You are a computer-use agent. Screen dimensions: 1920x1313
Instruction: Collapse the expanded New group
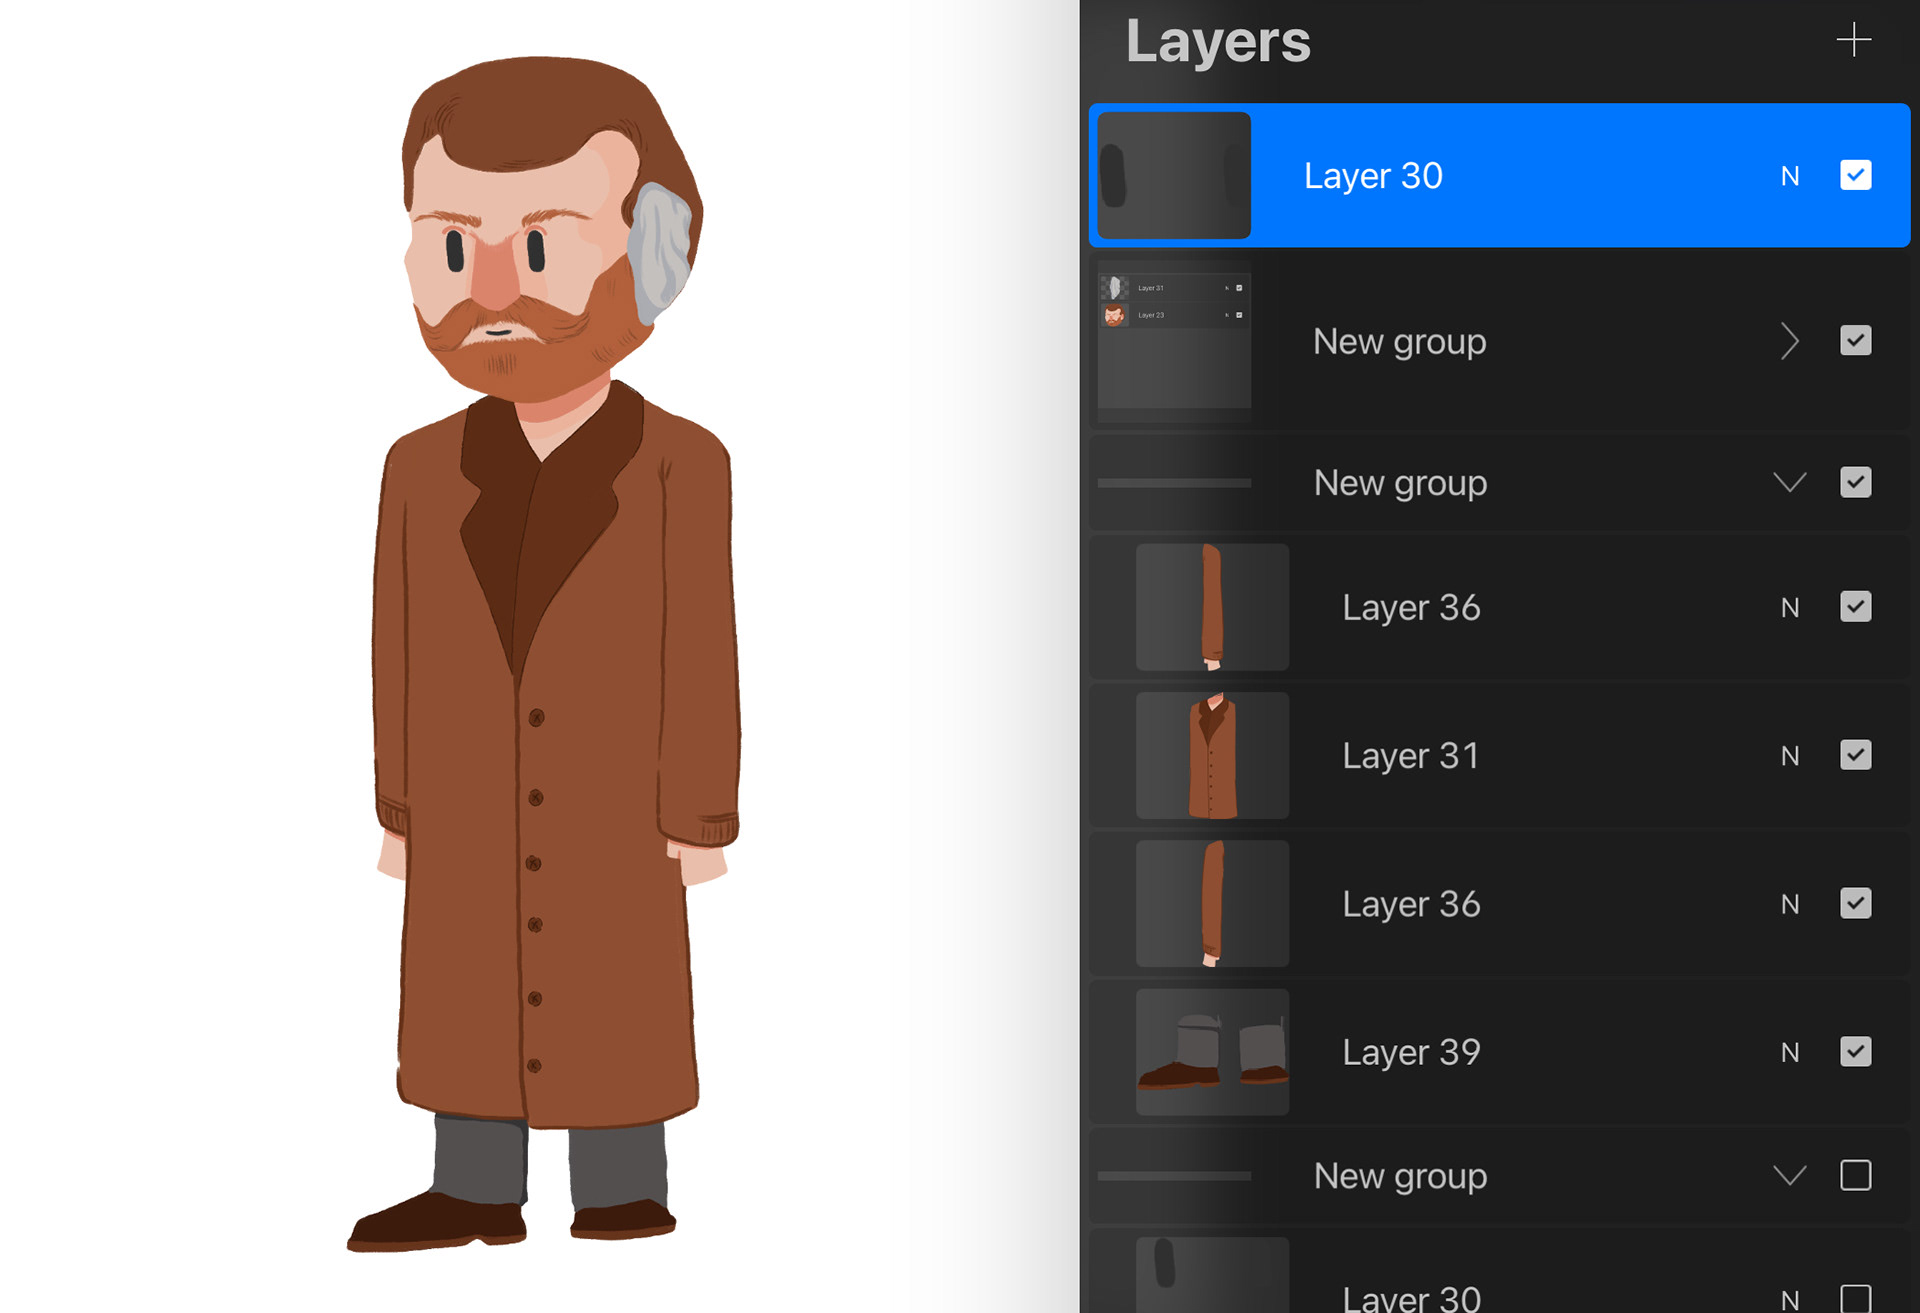pos(1790,482)
